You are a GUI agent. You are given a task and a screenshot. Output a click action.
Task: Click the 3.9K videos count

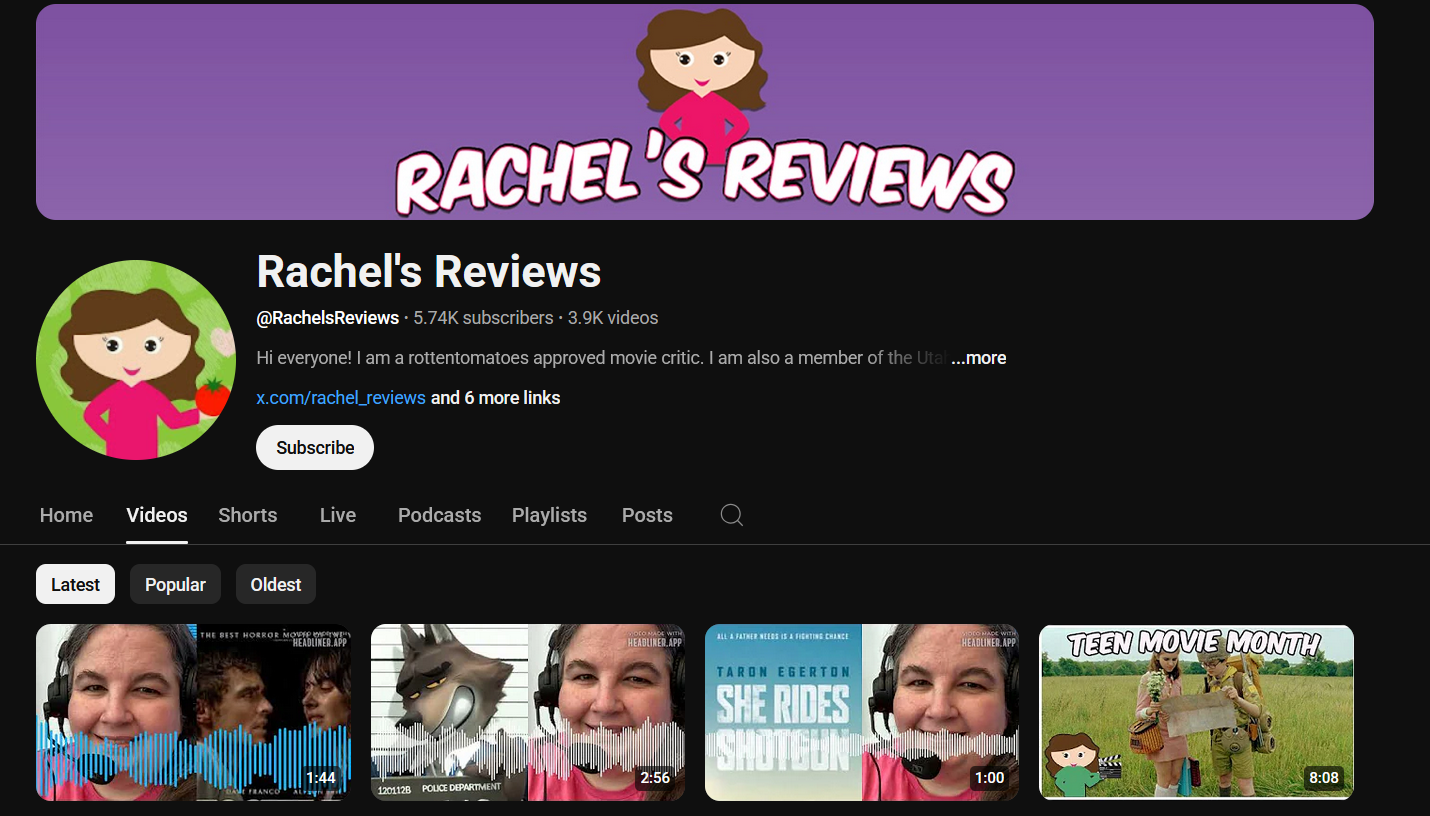[x=613, y=318]
